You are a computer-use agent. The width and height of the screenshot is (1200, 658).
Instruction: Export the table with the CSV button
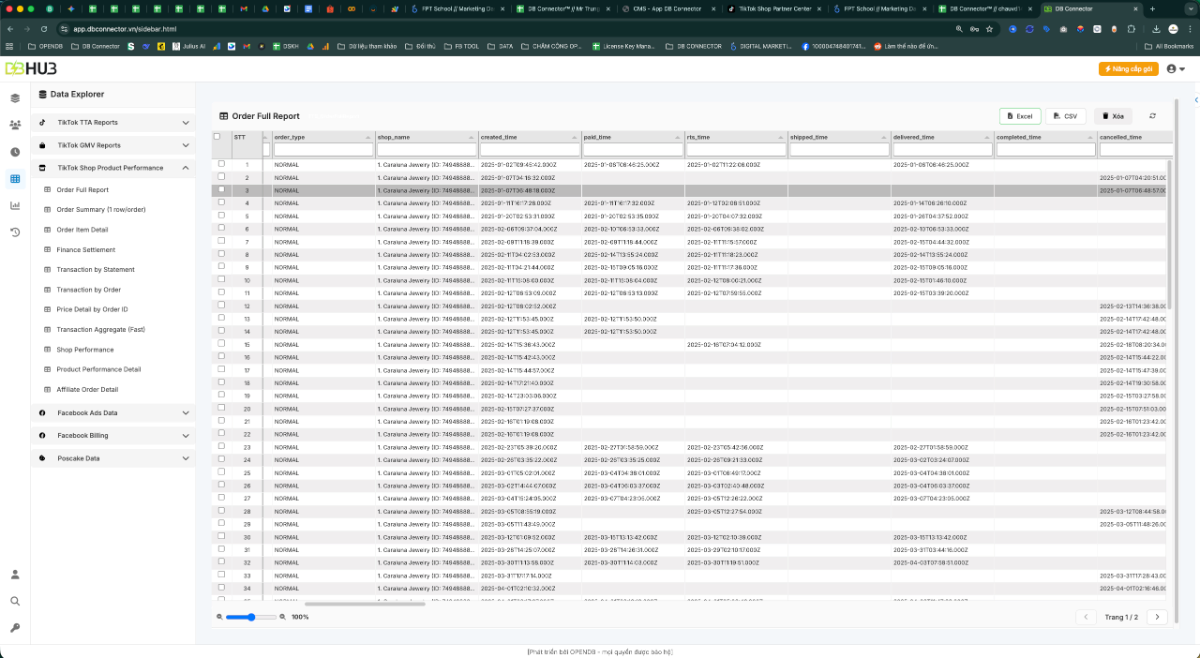click(x=1067, y=116)
